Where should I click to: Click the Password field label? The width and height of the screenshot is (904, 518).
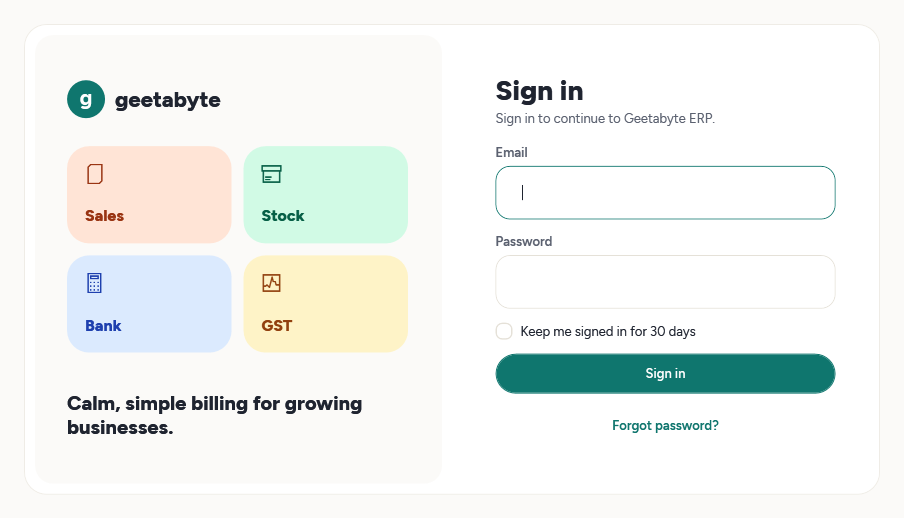(523, 241)
